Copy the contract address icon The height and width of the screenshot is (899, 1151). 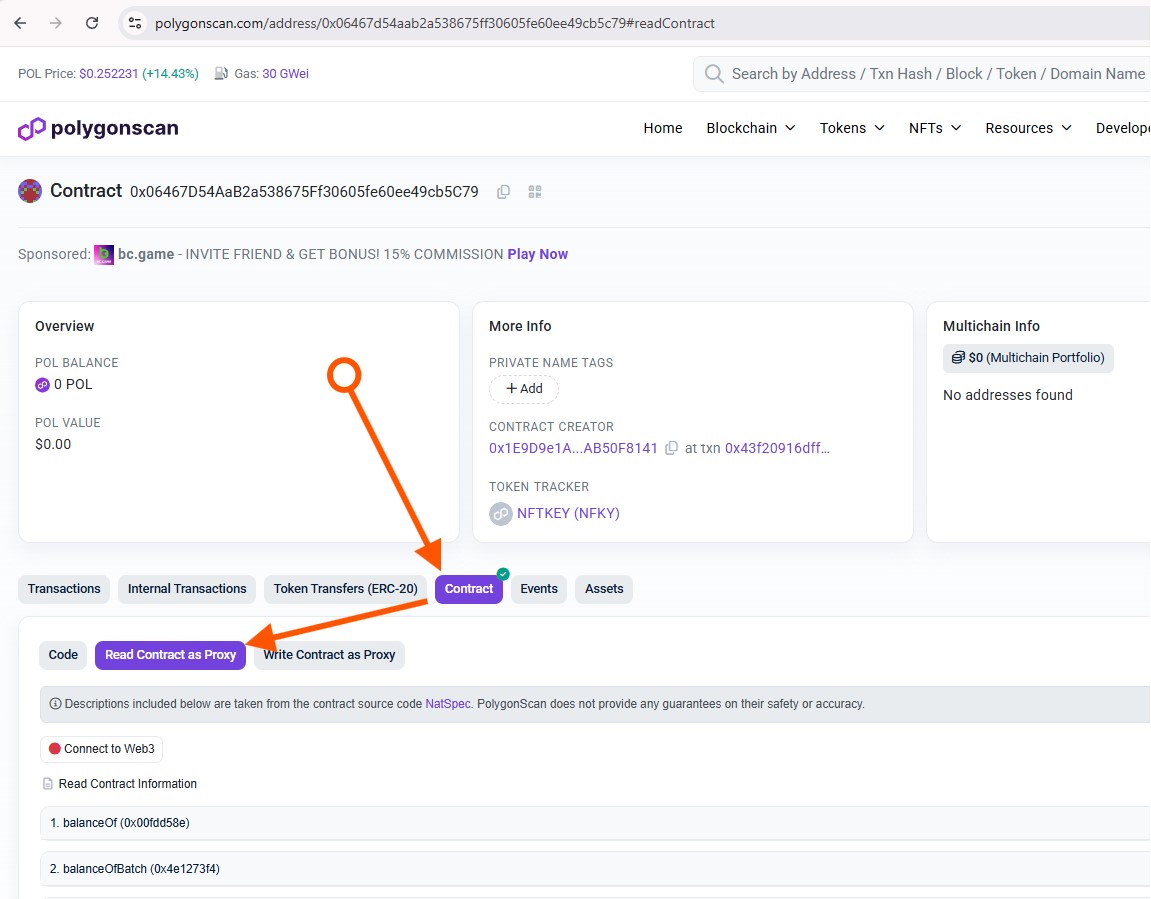click(504, 192)
